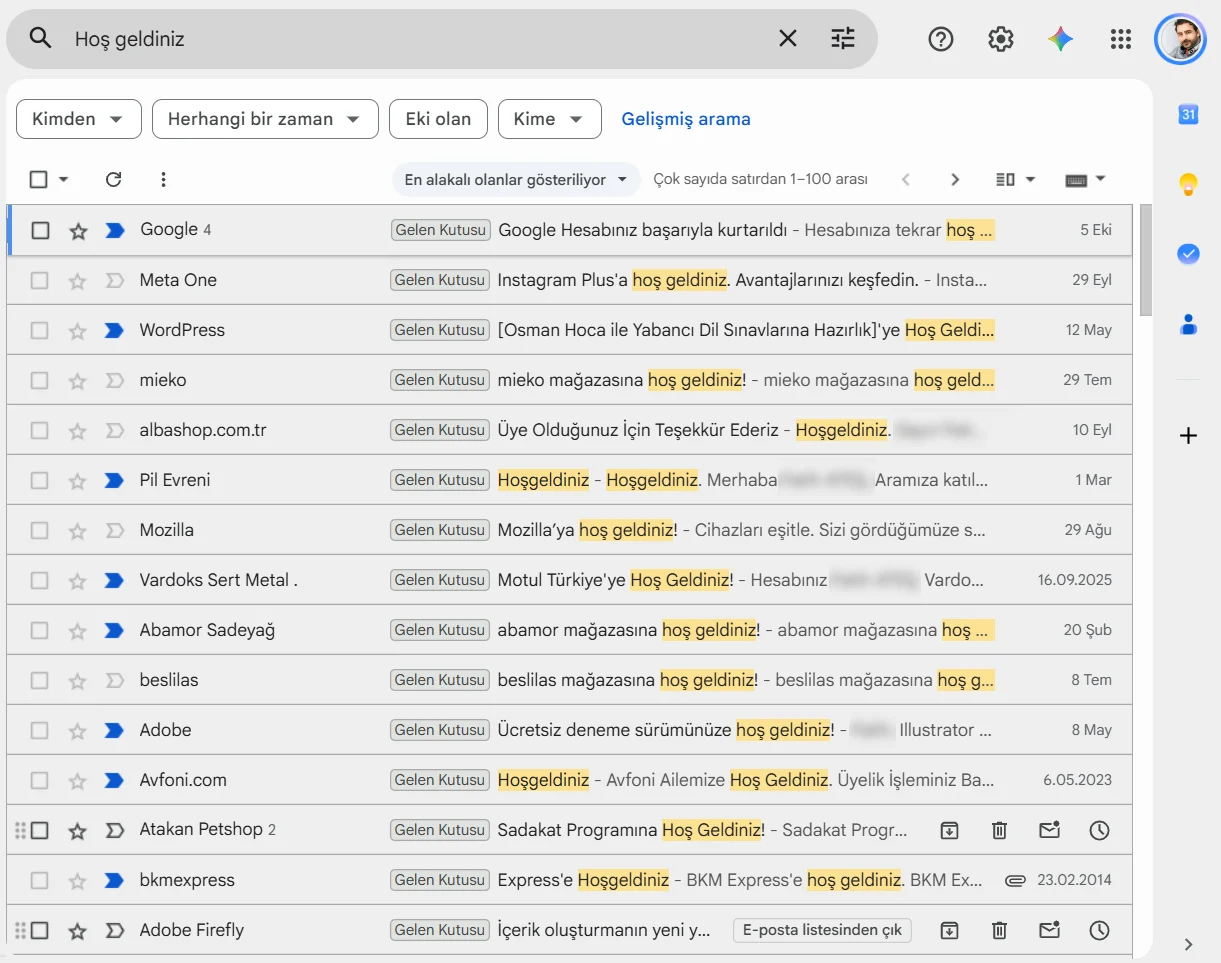Star the Google email
Screen dimensions: 1221x963
(78, 231)
